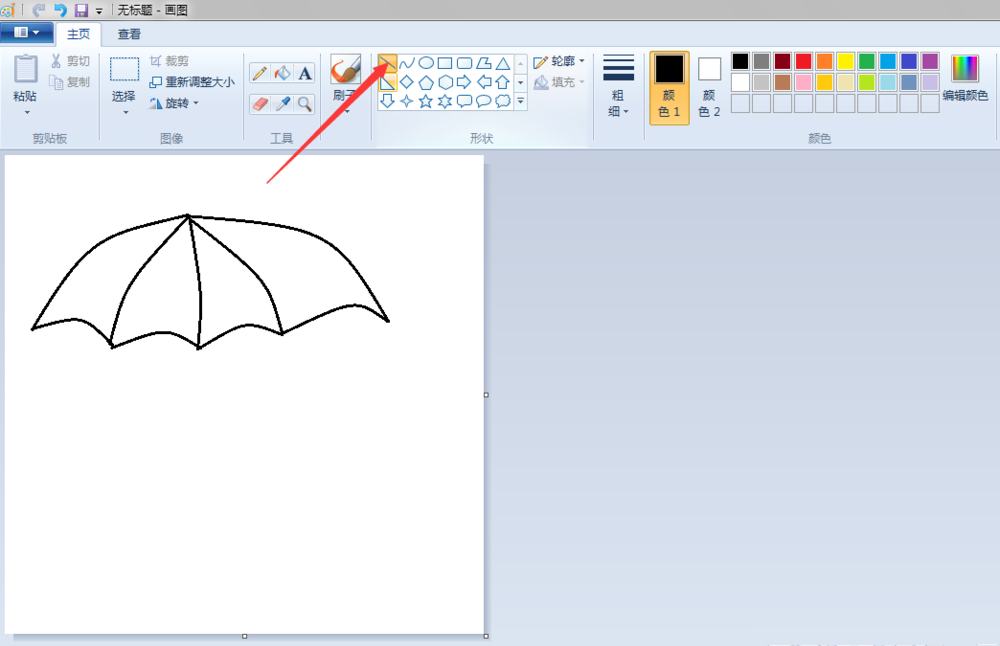Select the Text tool
Image resolution: width=1000 pixels, height=646 pixels.
pyautogui.click(x=305, y=73)
